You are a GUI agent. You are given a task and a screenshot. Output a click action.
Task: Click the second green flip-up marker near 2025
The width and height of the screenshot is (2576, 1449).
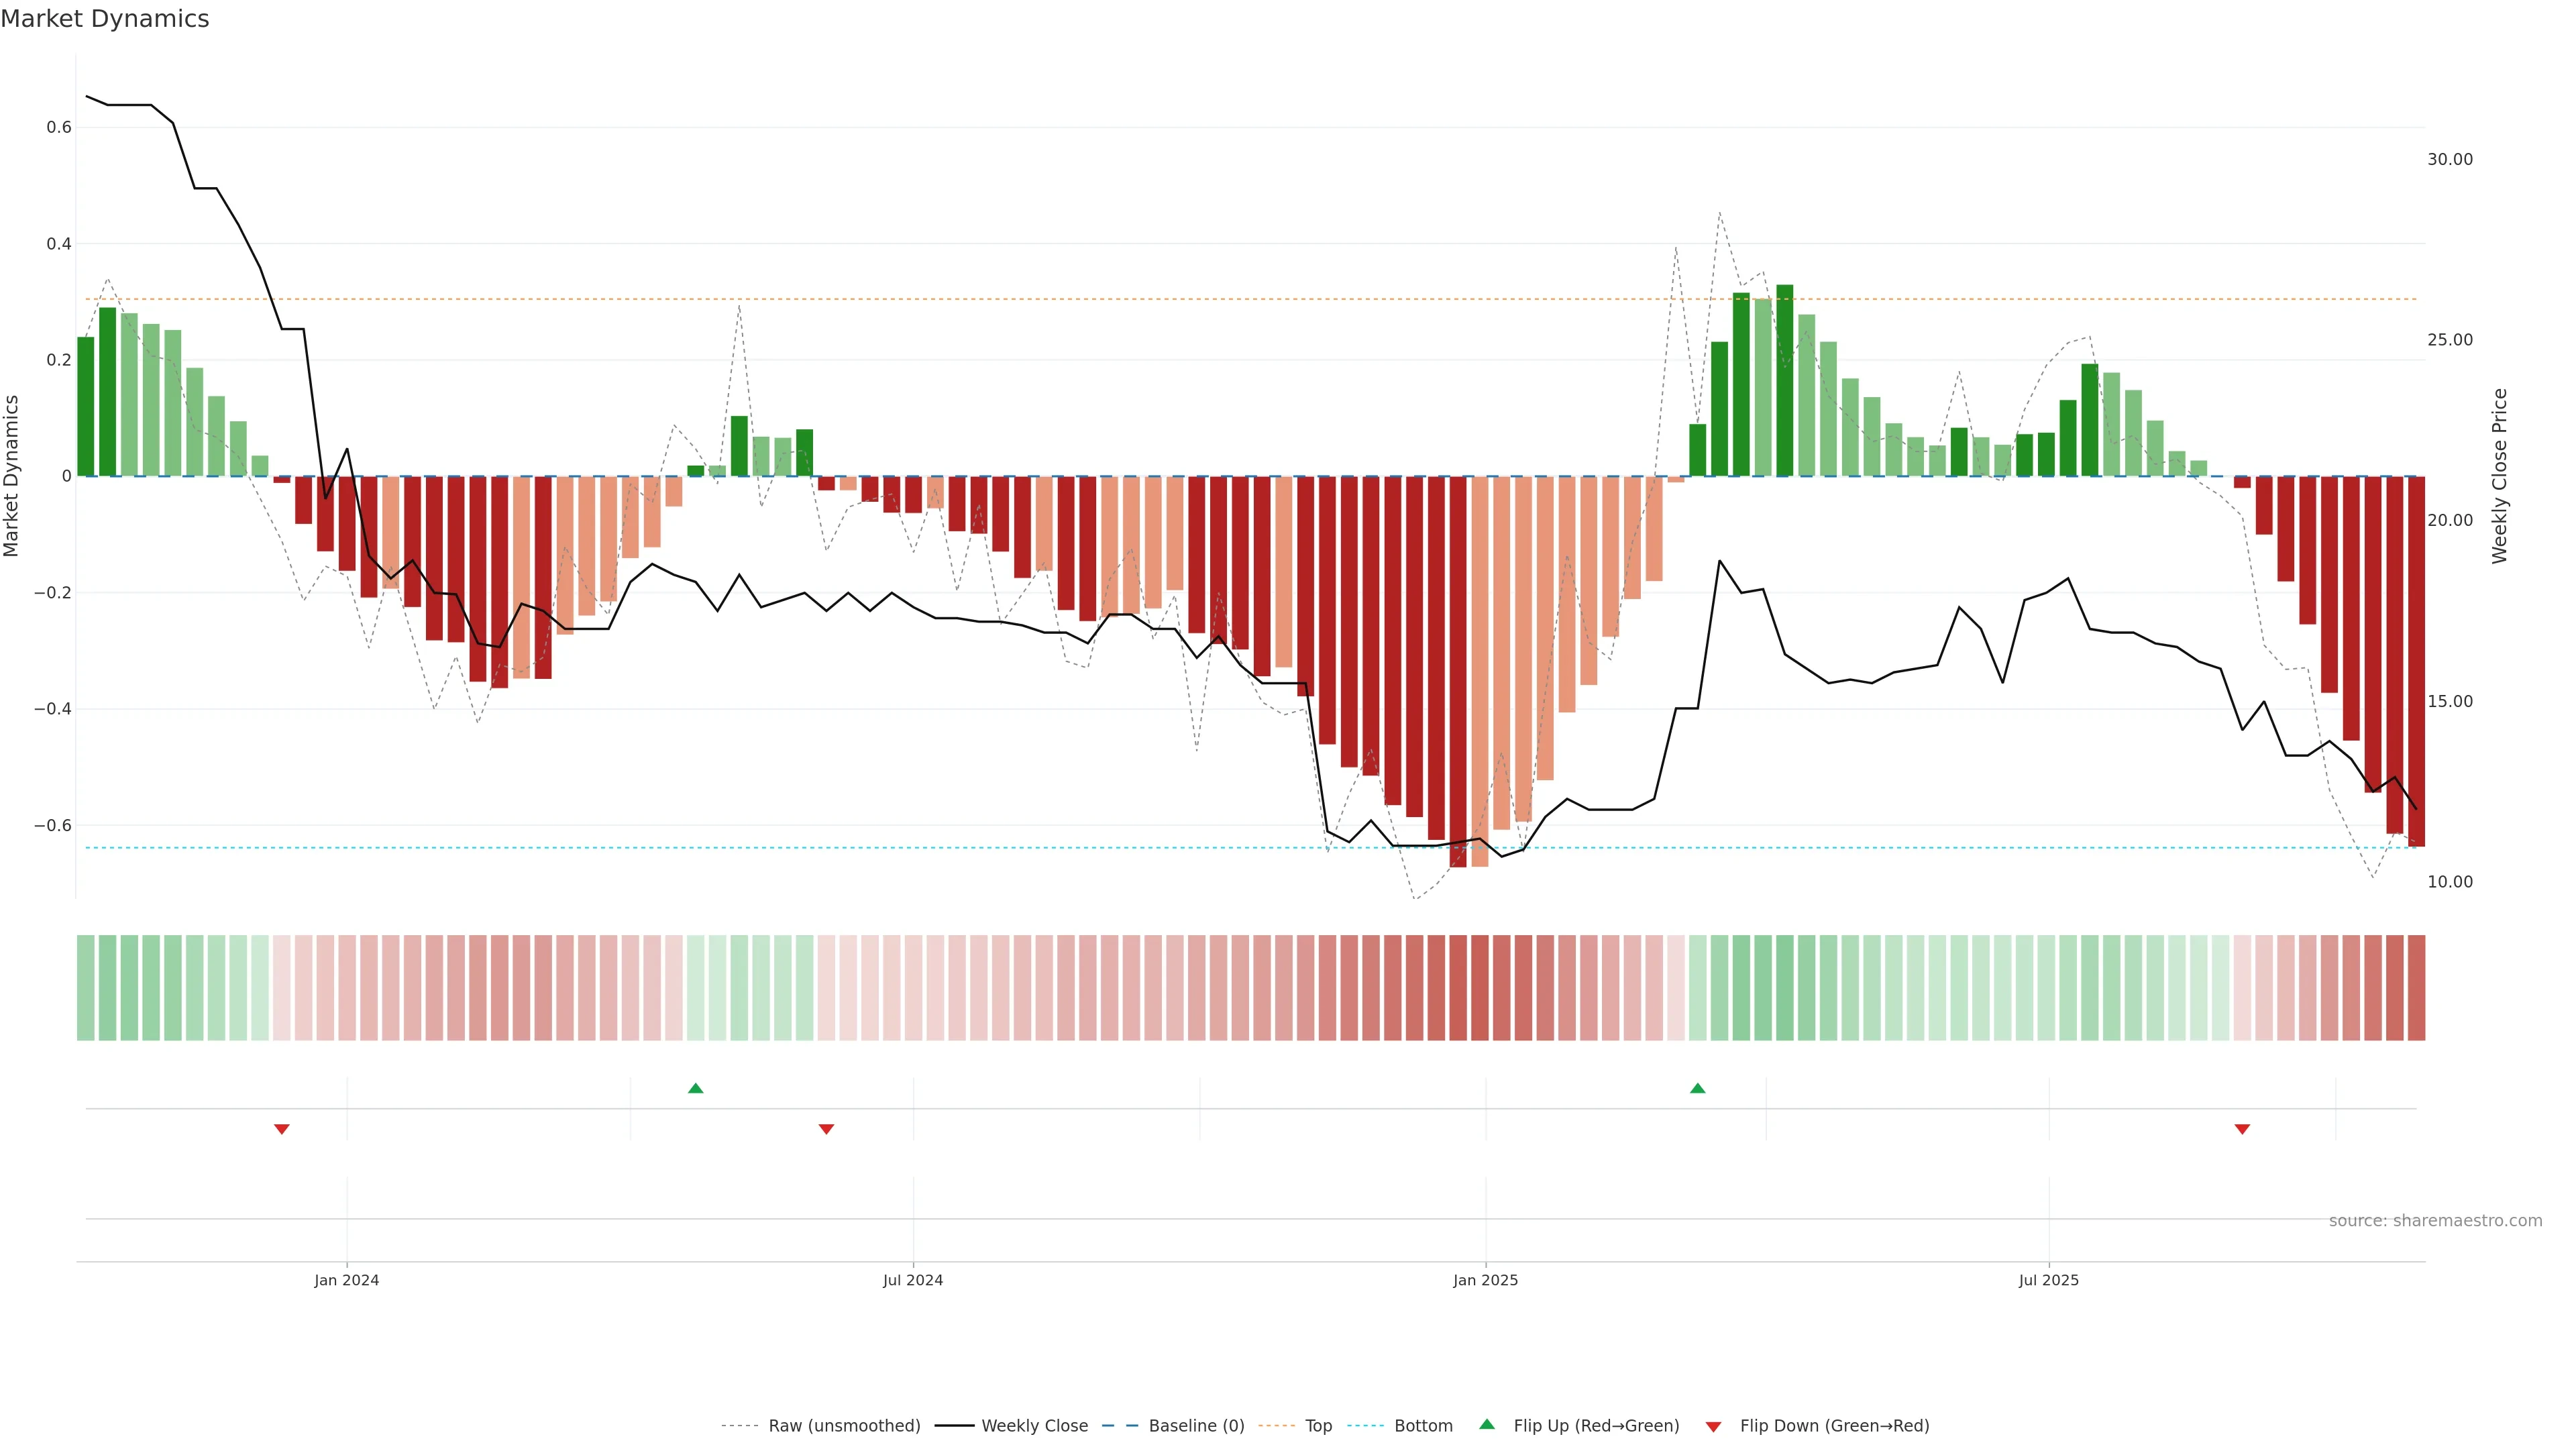click(x=1697, y=1088)
